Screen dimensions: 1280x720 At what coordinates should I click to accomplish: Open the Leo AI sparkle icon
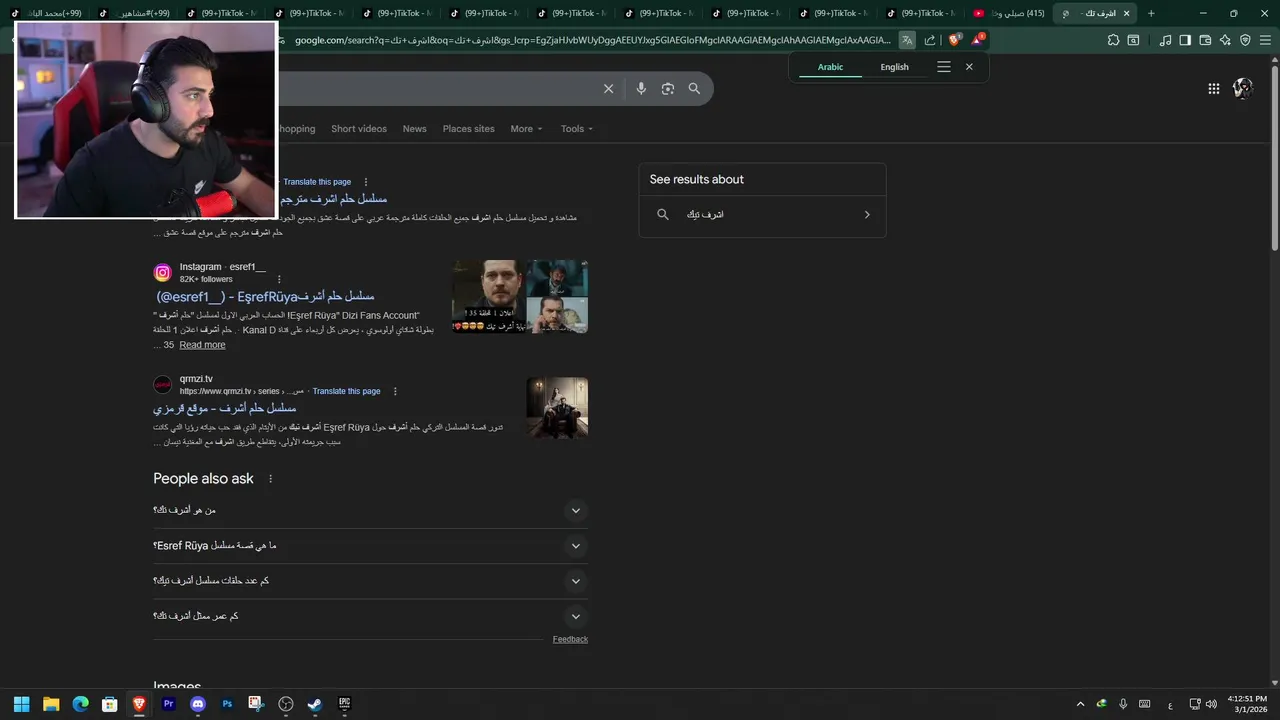[x=1225, y=40]
